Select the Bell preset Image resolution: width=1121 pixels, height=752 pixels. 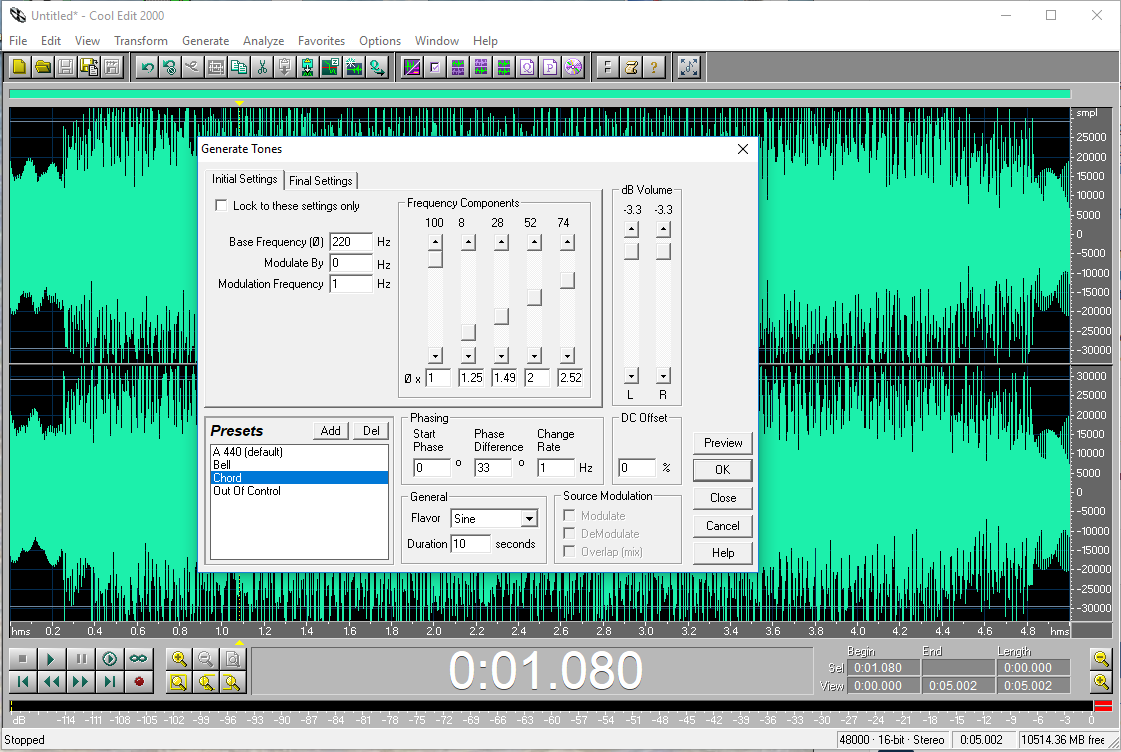300,465
